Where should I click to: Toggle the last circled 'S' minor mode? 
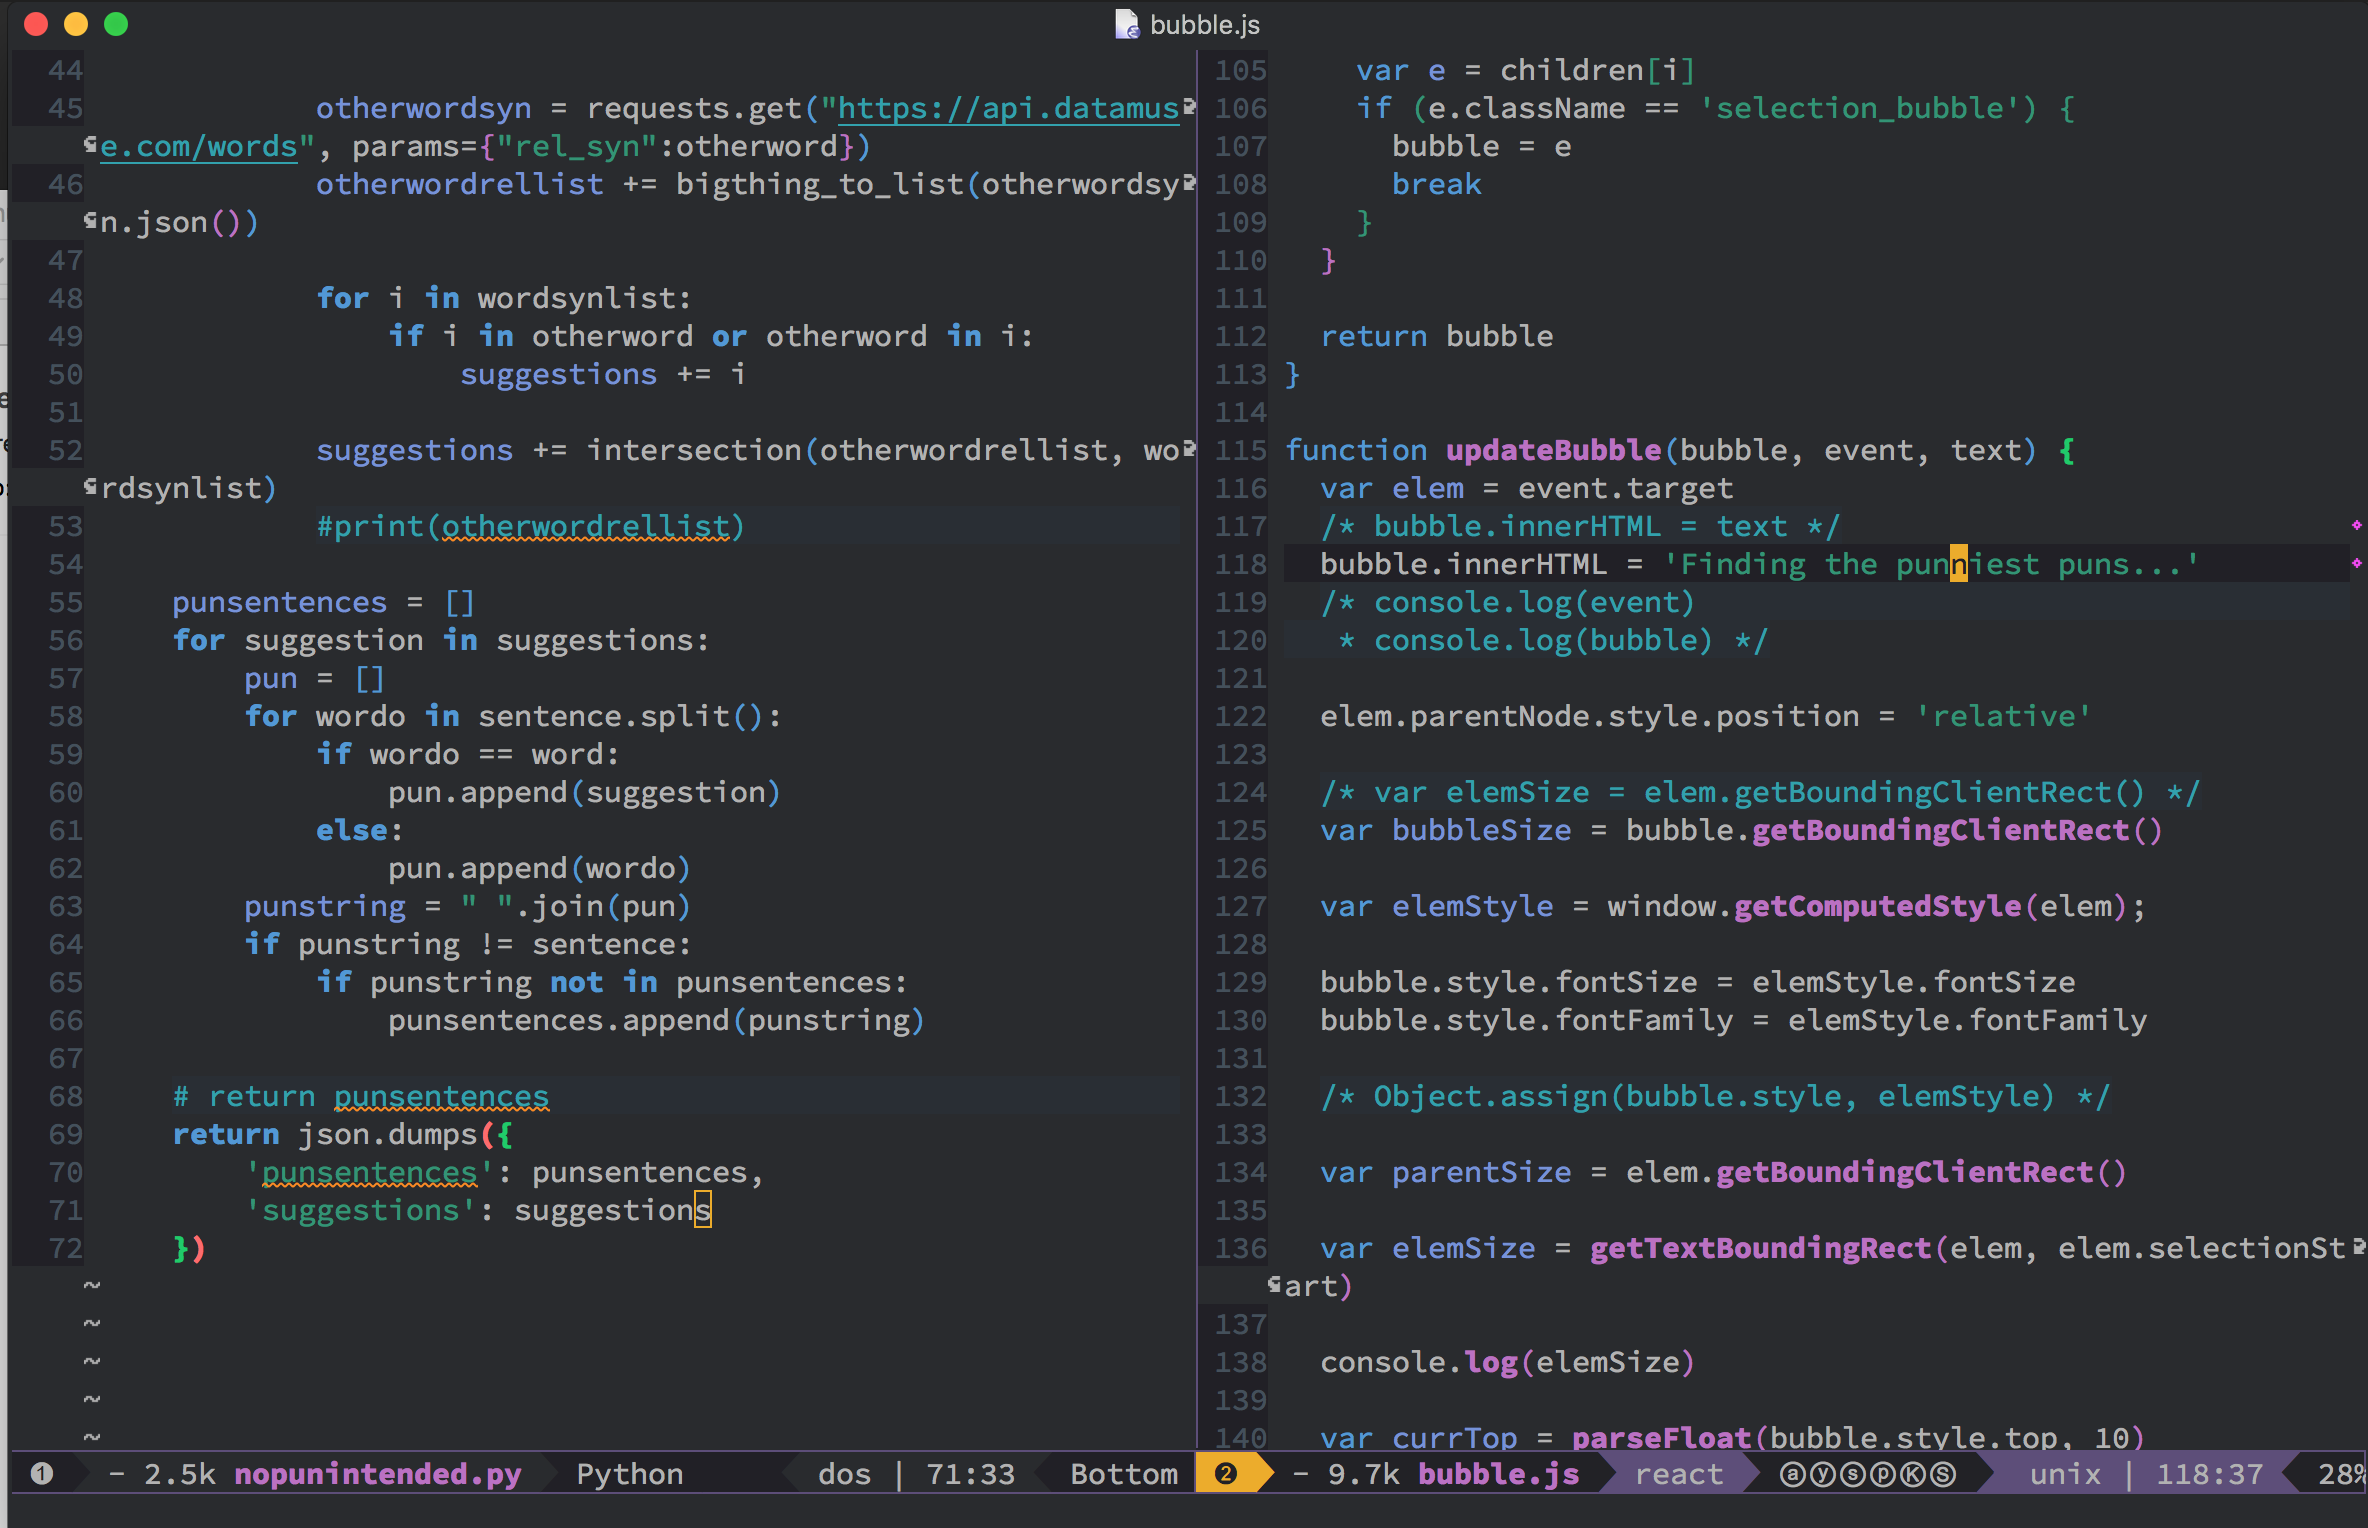point(1943,1474)
